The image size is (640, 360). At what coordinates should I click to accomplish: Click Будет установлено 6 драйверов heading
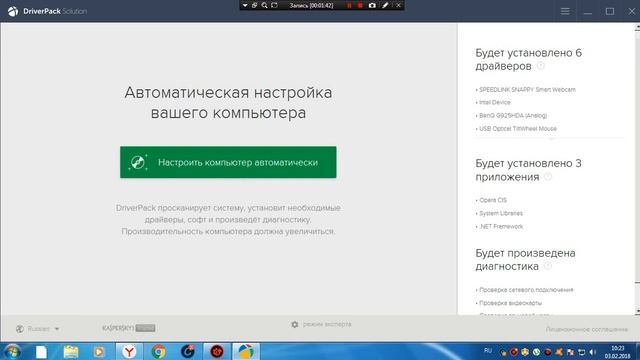[x=529, y=59]
